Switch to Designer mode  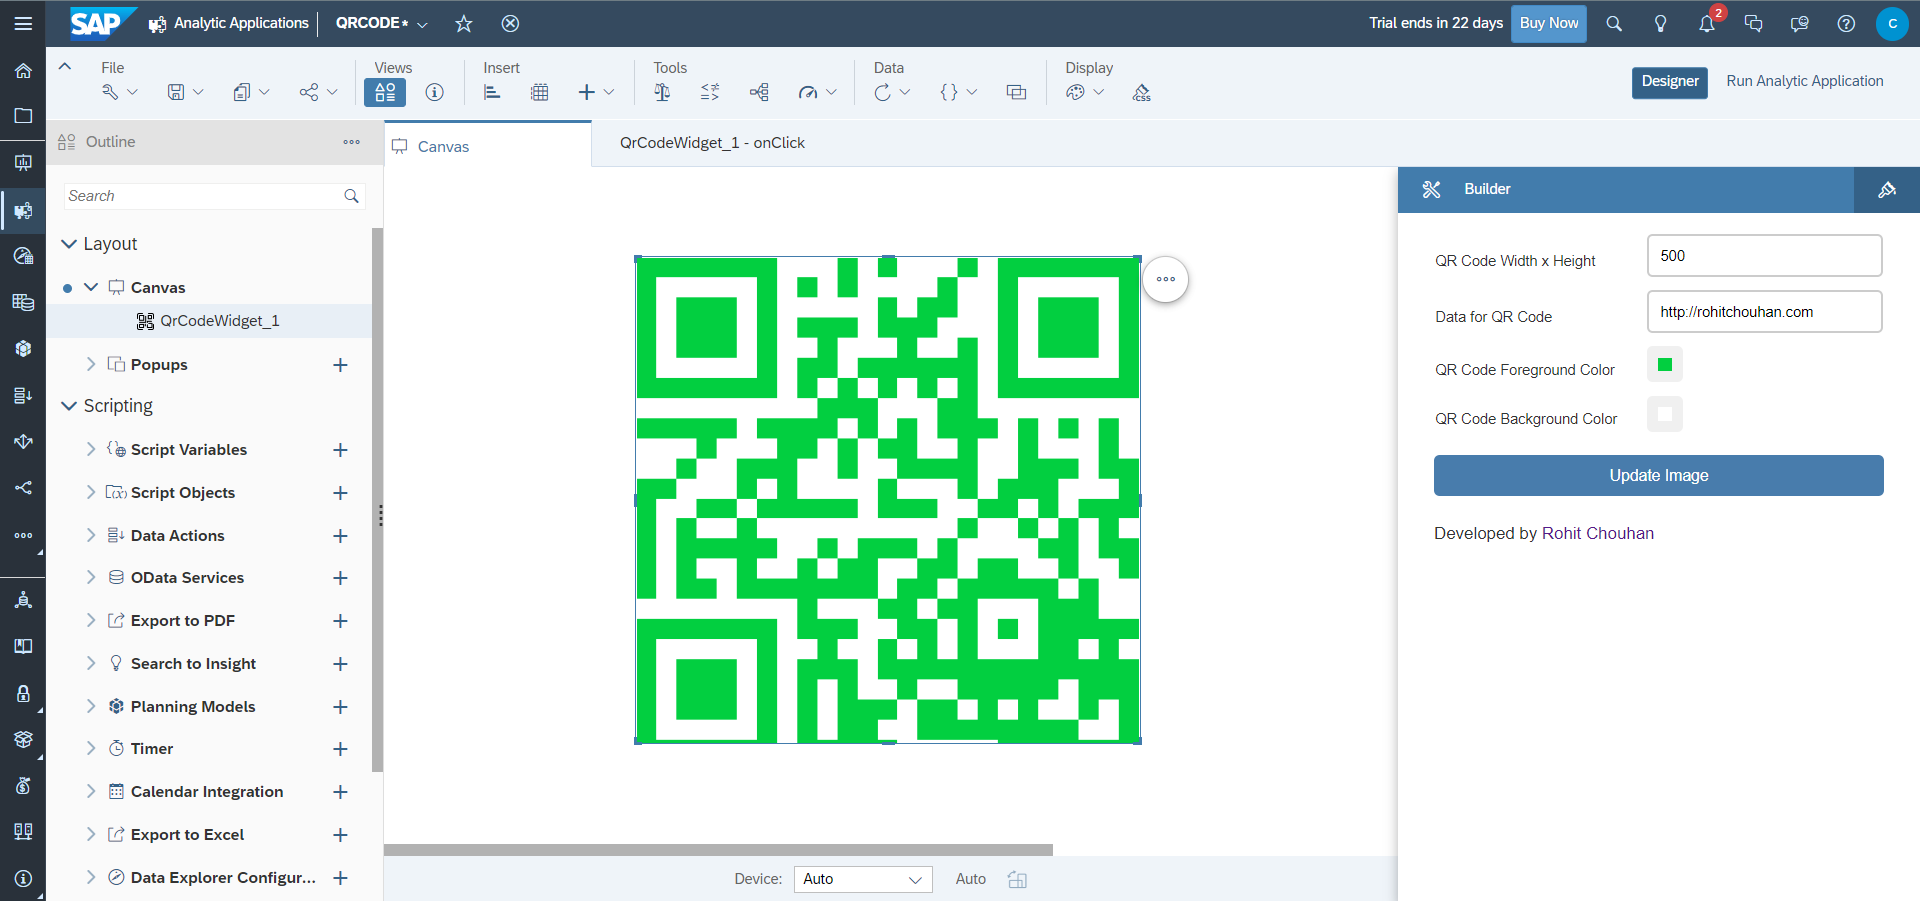pos(1670,82)
